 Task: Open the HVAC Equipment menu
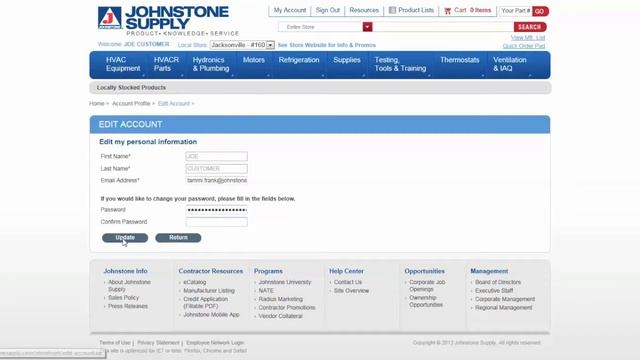pyautogui.click(x=123, y=64)
